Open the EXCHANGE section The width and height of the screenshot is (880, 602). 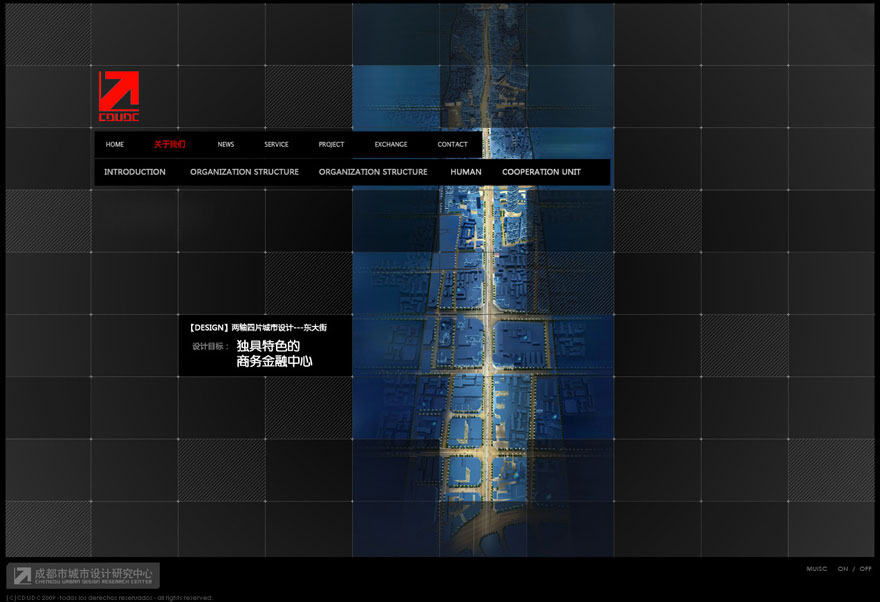tap(391, 144)
